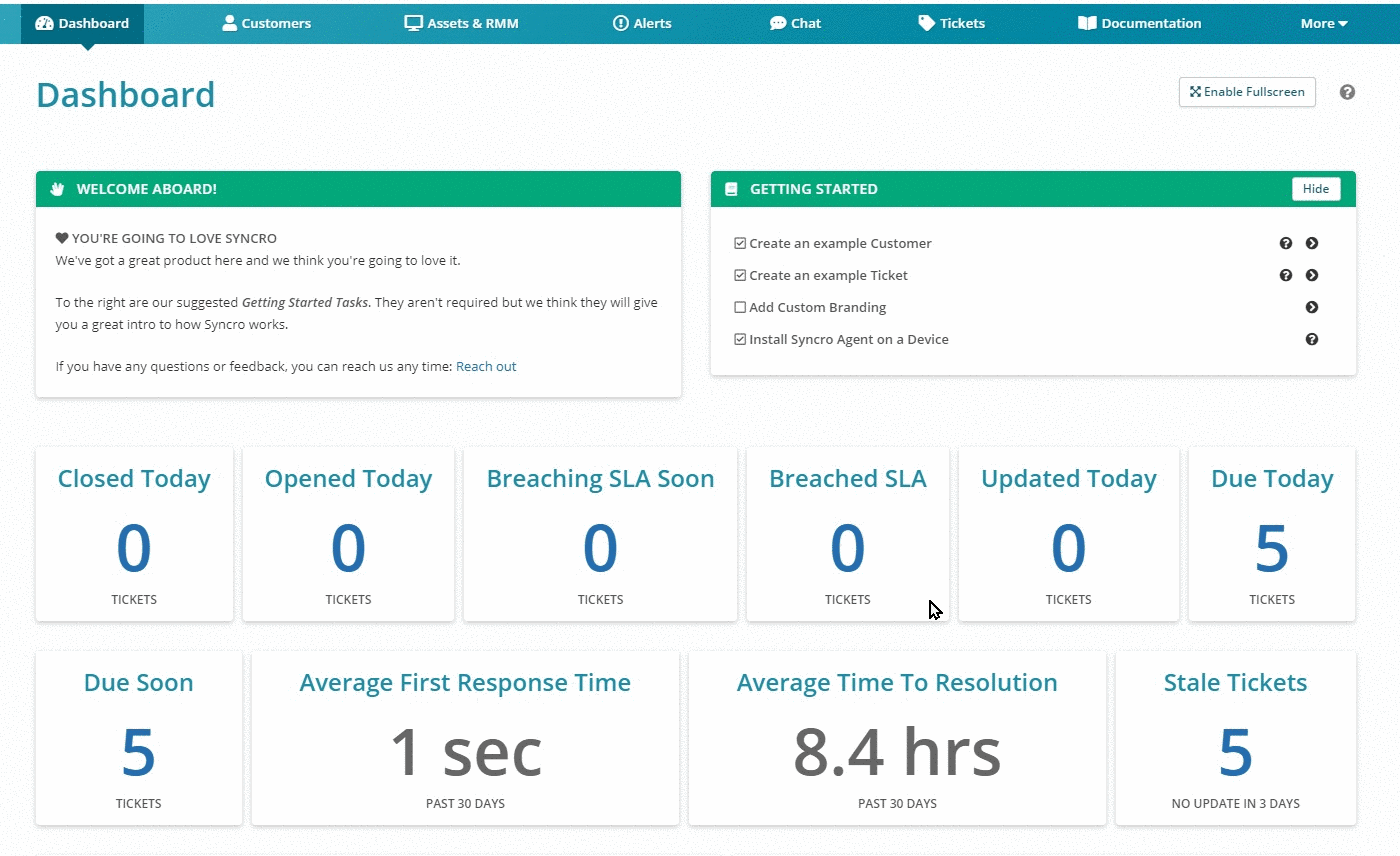
Task: Click the 'Add Custom Branding' task text
Action: 818,307
